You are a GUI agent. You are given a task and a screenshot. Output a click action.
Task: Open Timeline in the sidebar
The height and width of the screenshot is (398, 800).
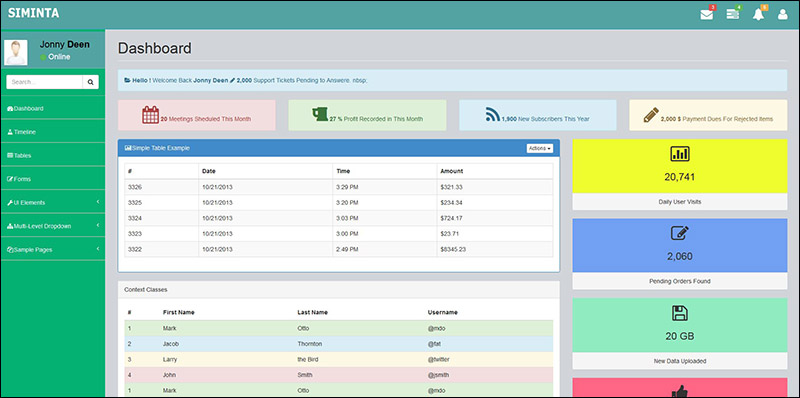pyautogui.click(x=53, y=132)
